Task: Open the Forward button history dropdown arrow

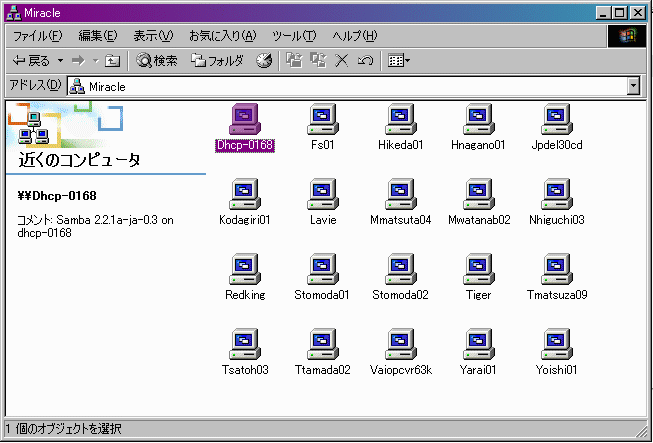Action: tap(96, 61)
